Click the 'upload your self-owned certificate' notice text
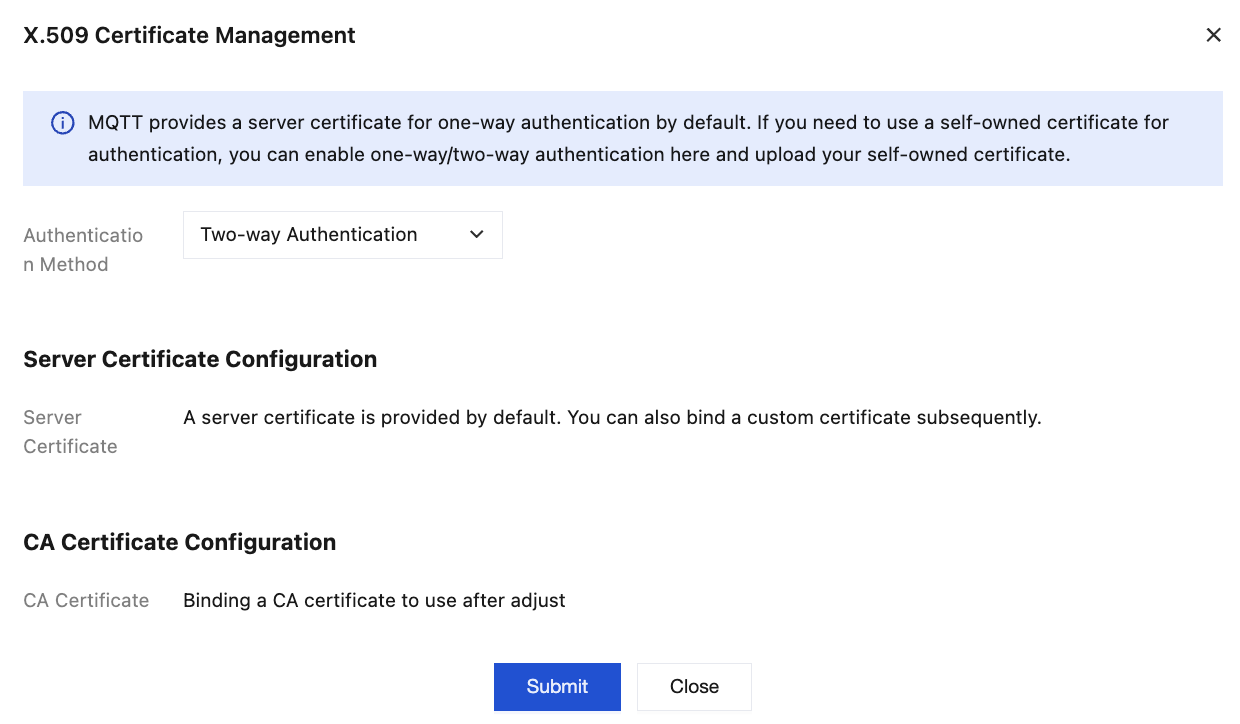Screen dimensions: 1240x724 (x=900, y=155)
